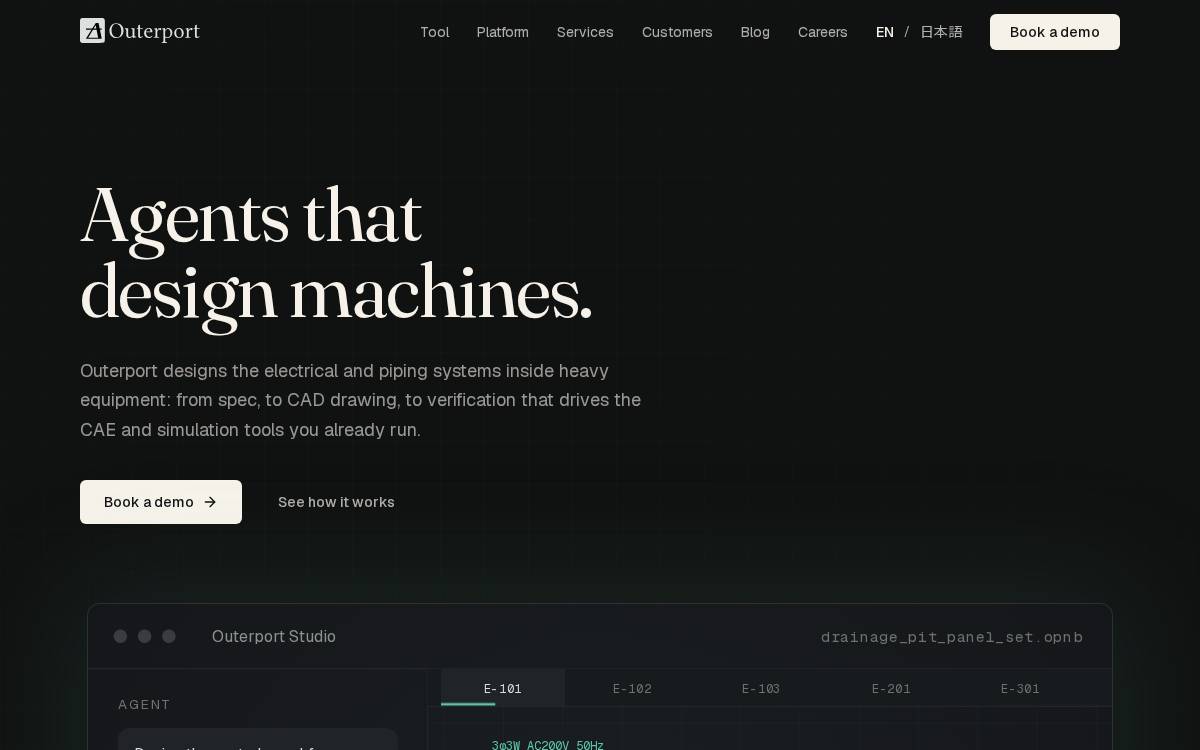Switch to the E-102 tab
1200x750 pixels.
(632, 688)
